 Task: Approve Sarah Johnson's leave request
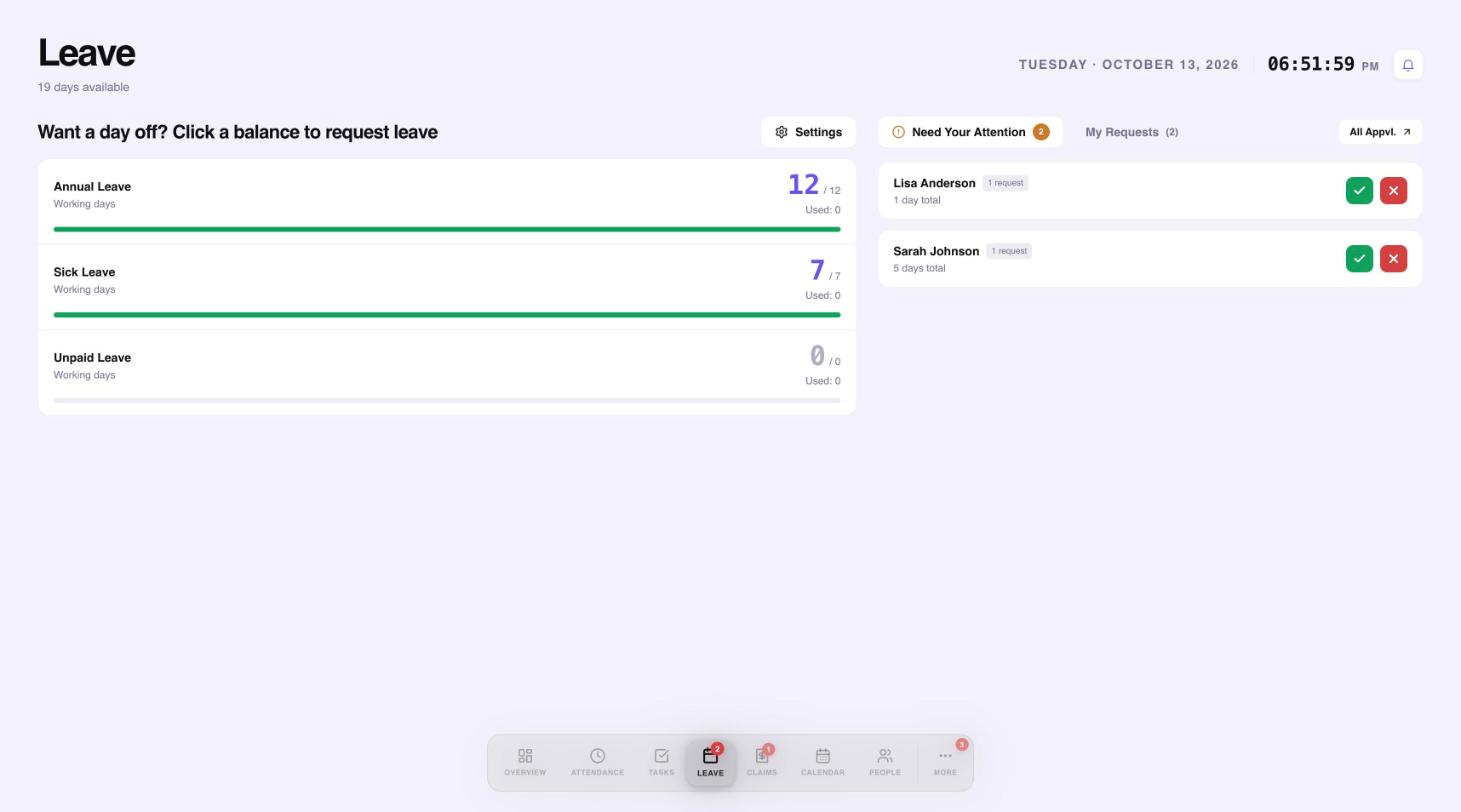(x=1359, y=259)
